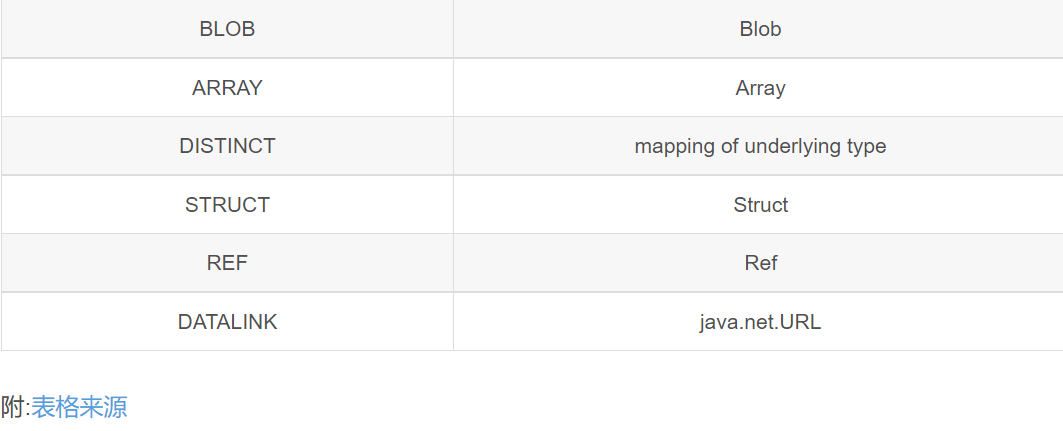Click the column divider beside DATALINK

[x=453, y=322]
